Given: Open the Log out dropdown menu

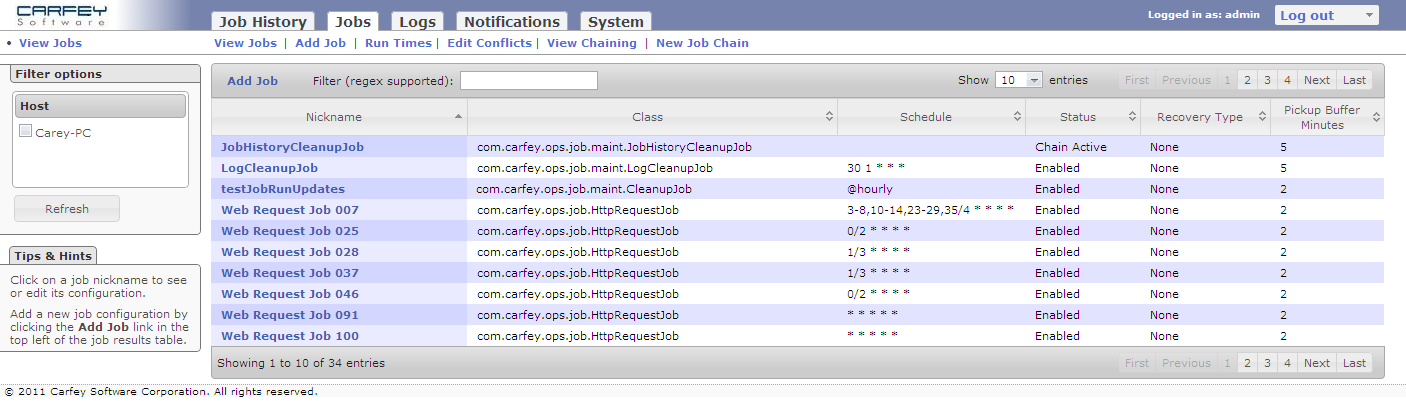Looking at the screenshot, I should click(x=1326, y=15).
